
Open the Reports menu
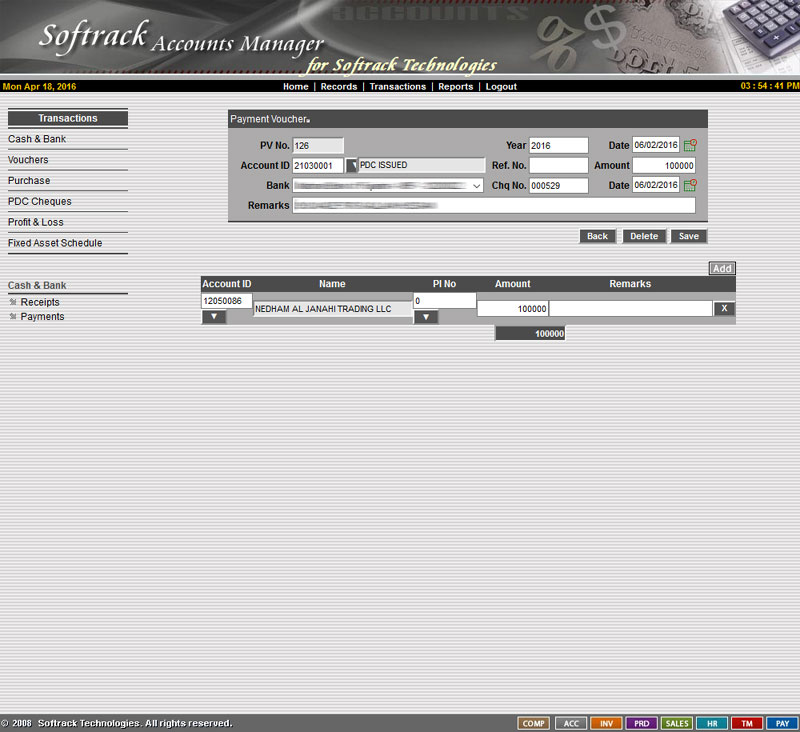[455, 87]
